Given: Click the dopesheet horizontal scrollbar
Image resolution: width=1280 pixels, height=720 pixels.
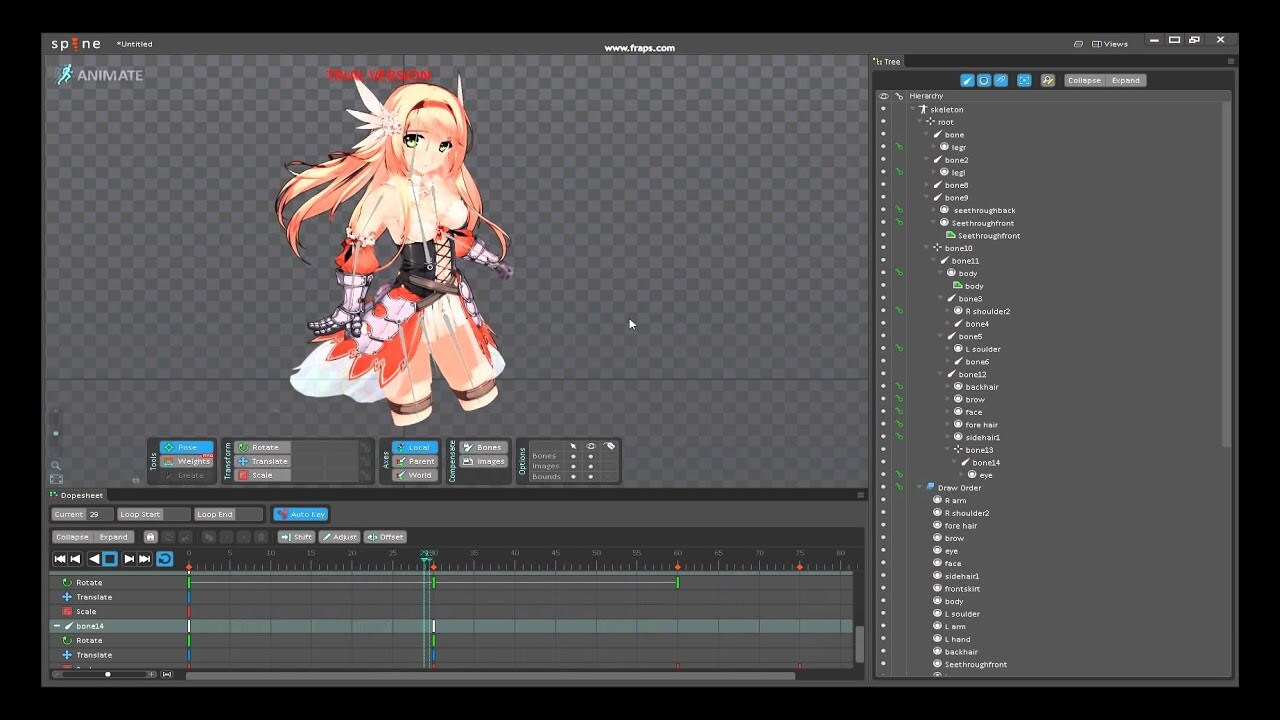Looking at the screenshot, I should point(490,675).
